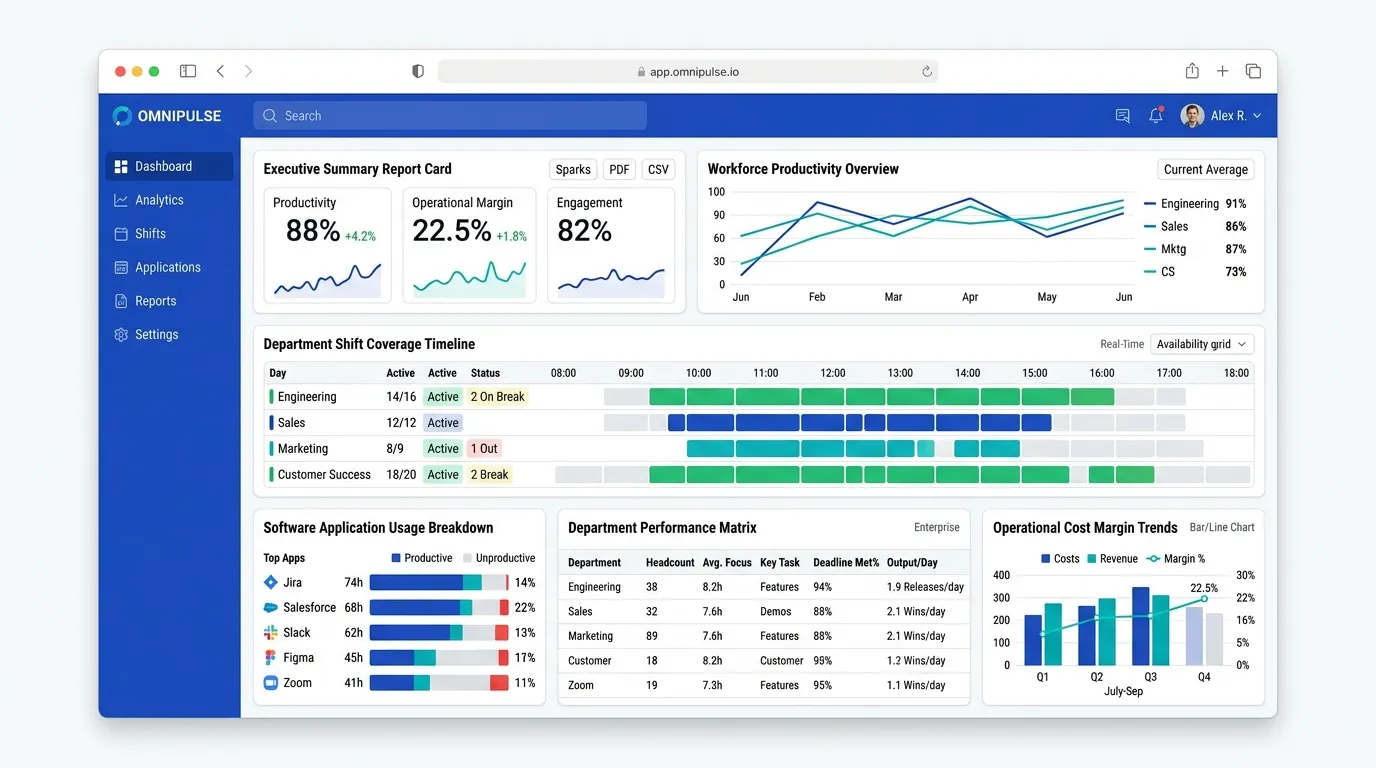Click the Sparks button

(573, 170)
